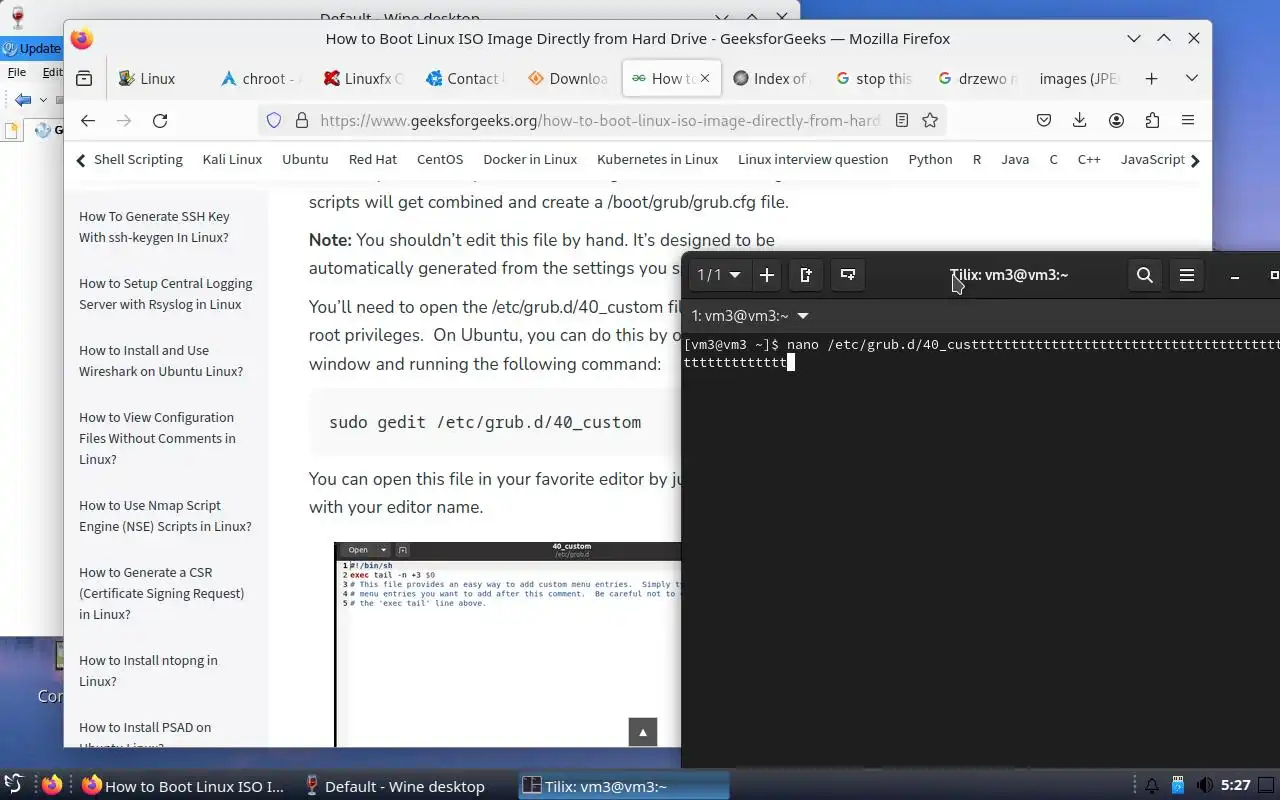This screenshot has height=800, width=1280.
Task: Reload the GeeksforGeeks page
Action: pyautogui.click(x=160, y=120)
